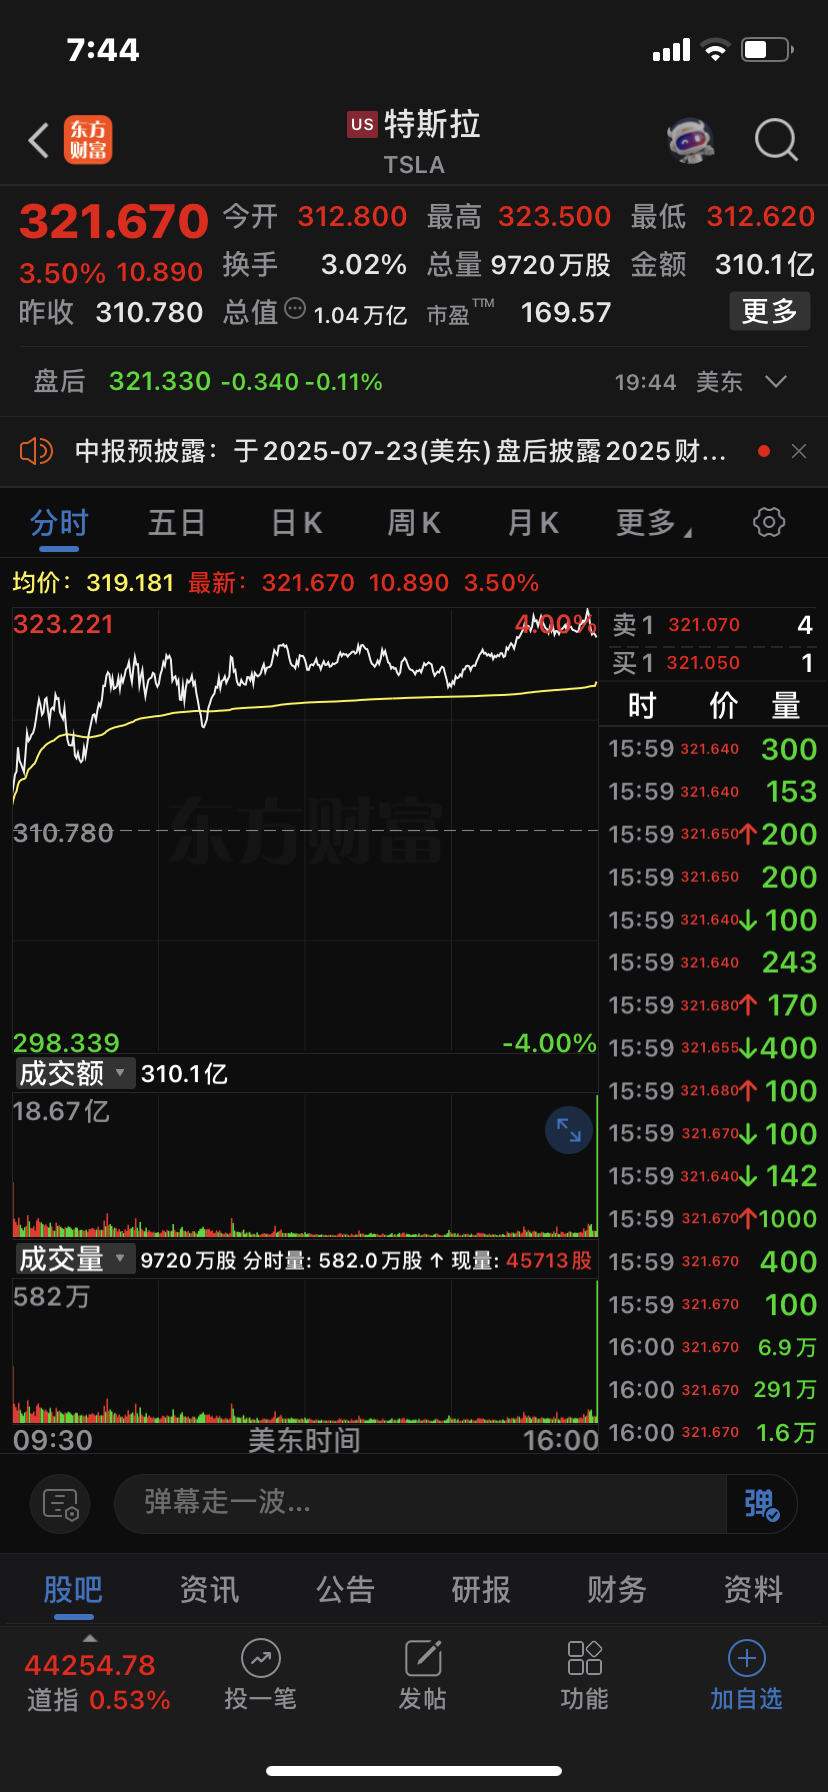
Task: Open the 更多 chart period dropdown
Action: (653, 523)
